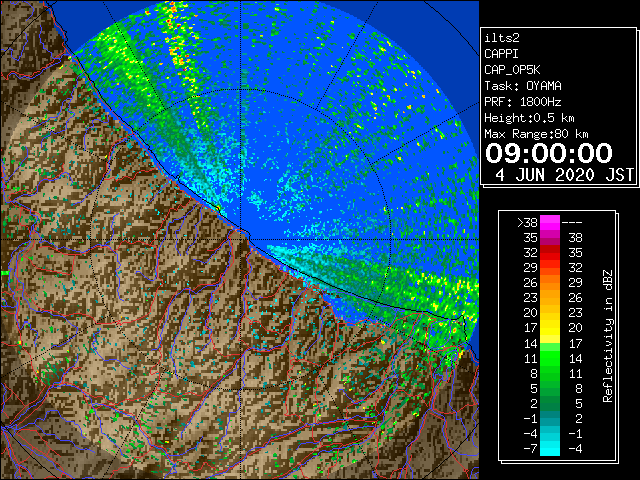The image size is (640, 480).
Task: Select the CAPPI product label
Action: pos(501,54)
